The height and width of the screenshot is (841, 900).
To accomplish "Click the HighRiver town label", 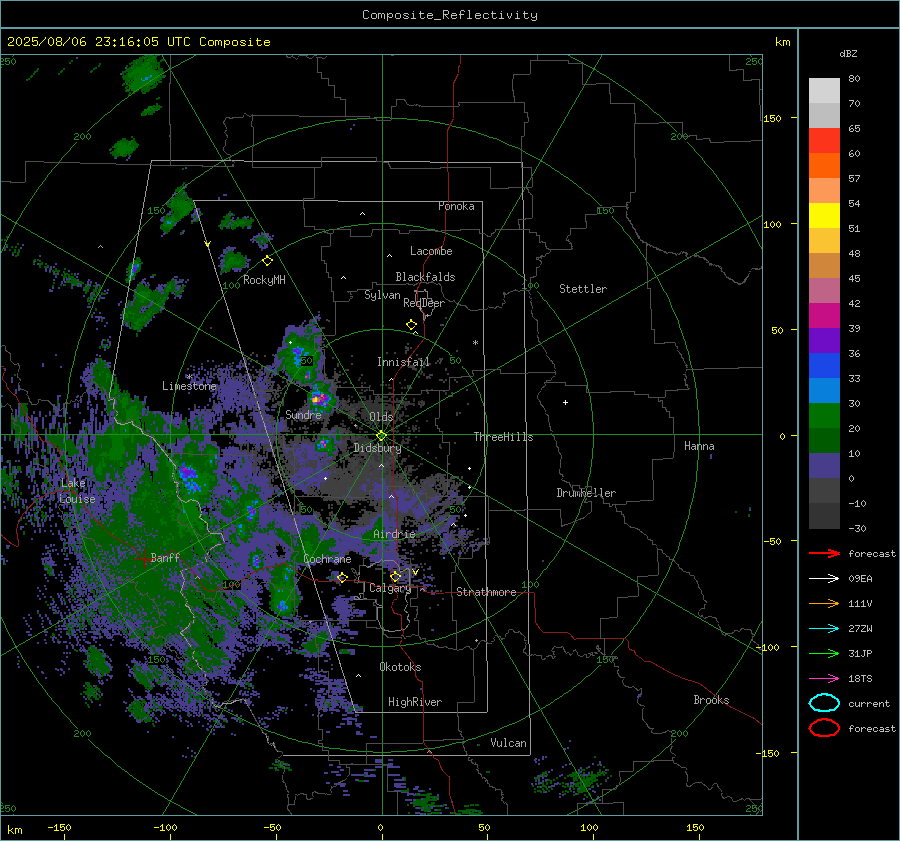I will pyautogui.click(x=415, y=702).
